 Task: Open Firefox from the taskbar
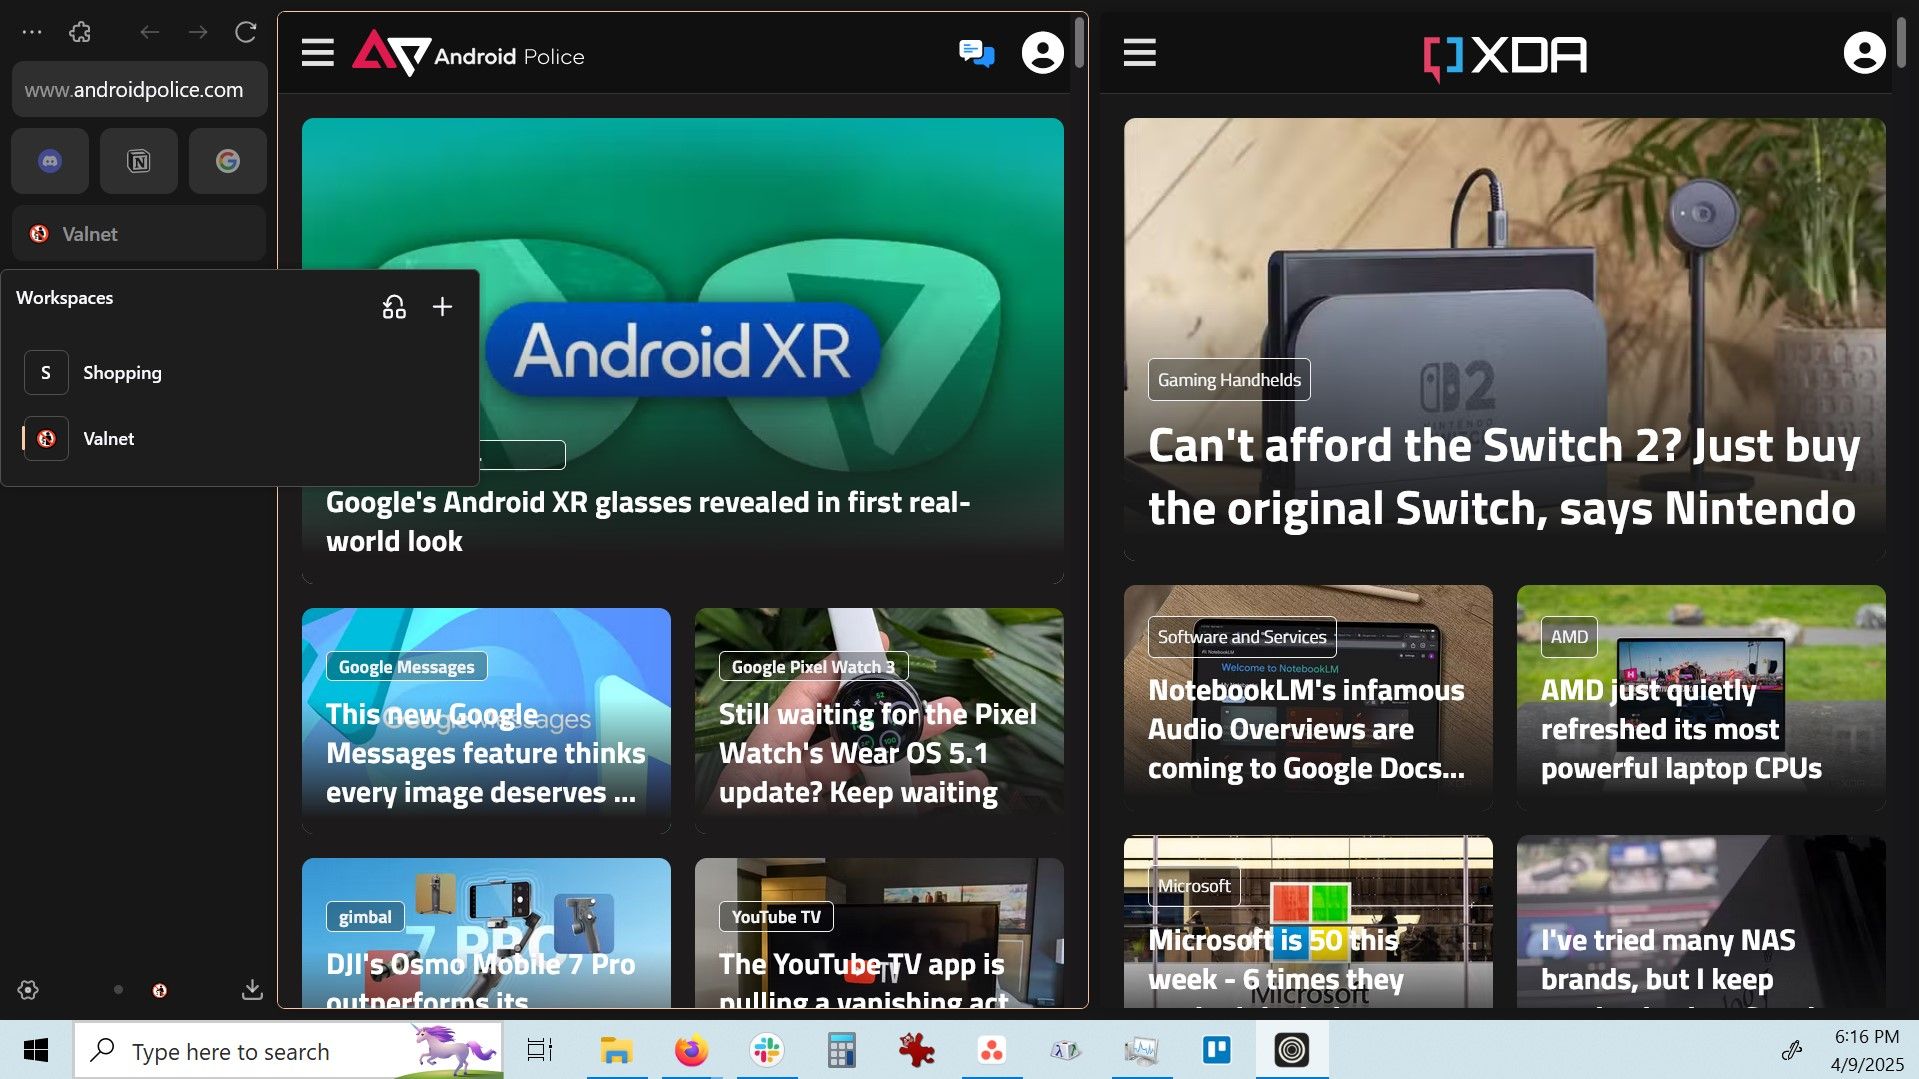(x=691, y=1050)
